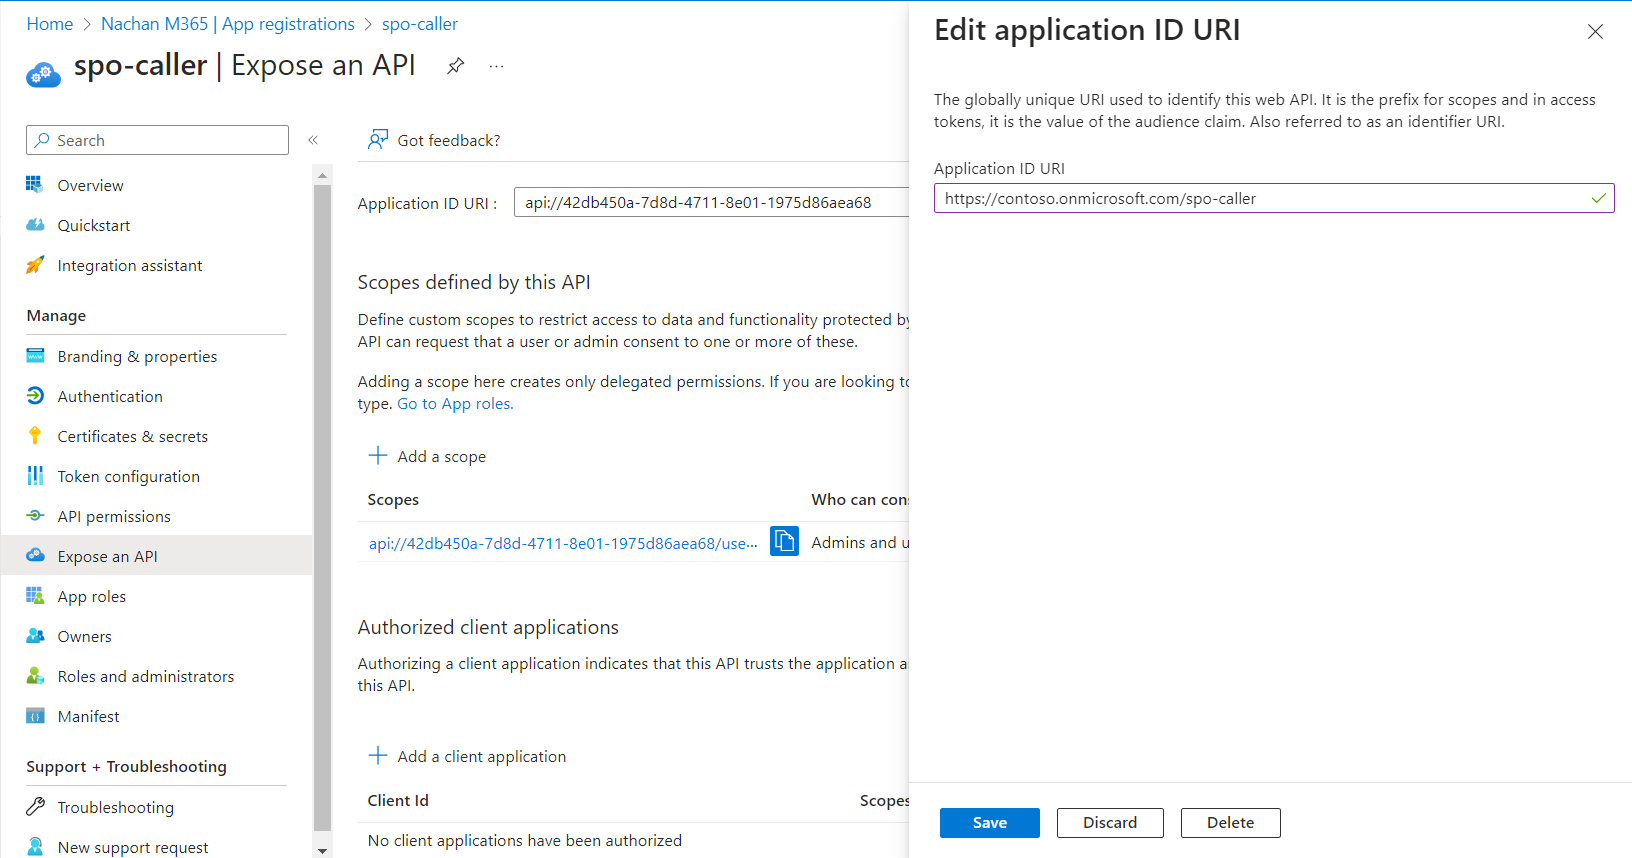Collapse the sidebar with double chevron
Image resolution: width=1632 pixels, height=858 pixels.
(x=313, y=140)
